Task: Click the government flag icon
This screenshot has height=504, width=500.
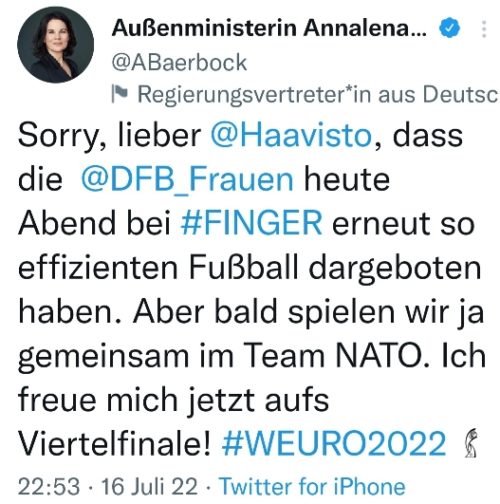Action: (120, 94)
